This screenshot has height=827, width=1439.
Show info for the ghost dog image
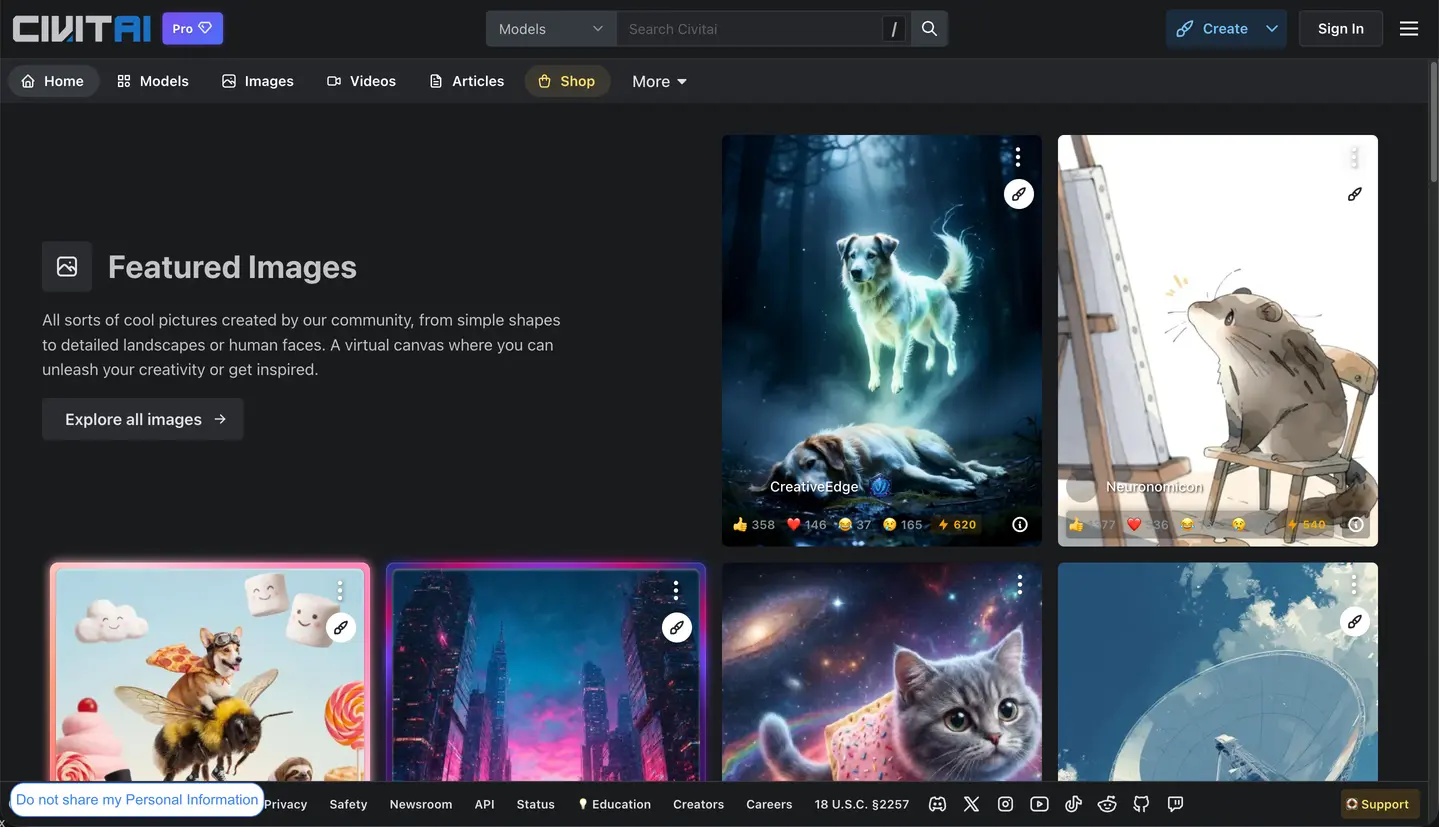point(1019,525)
